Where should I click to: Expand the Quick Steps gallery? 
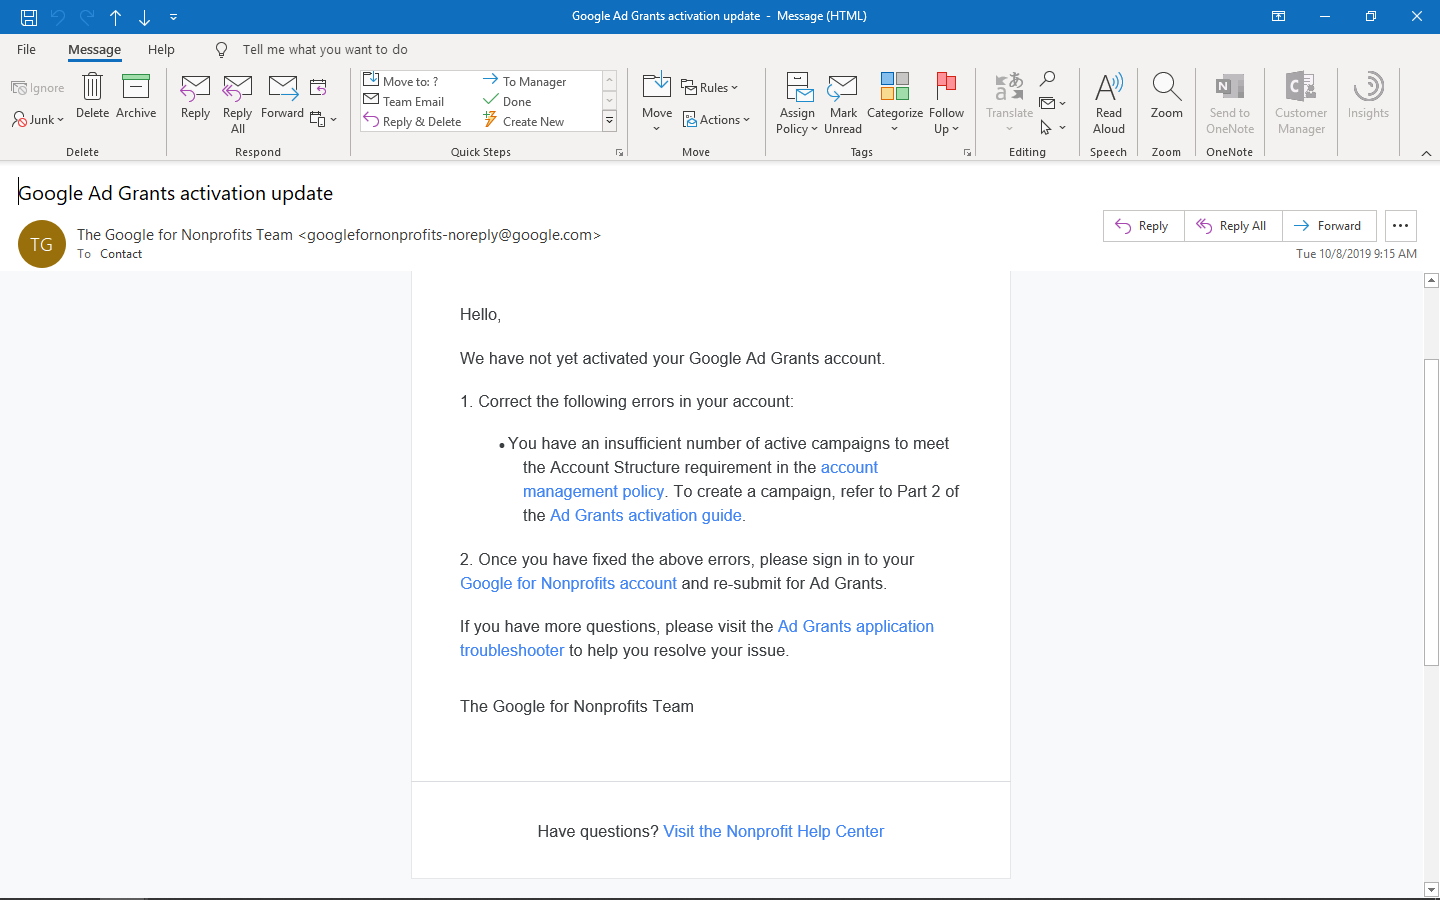point(609,121)
